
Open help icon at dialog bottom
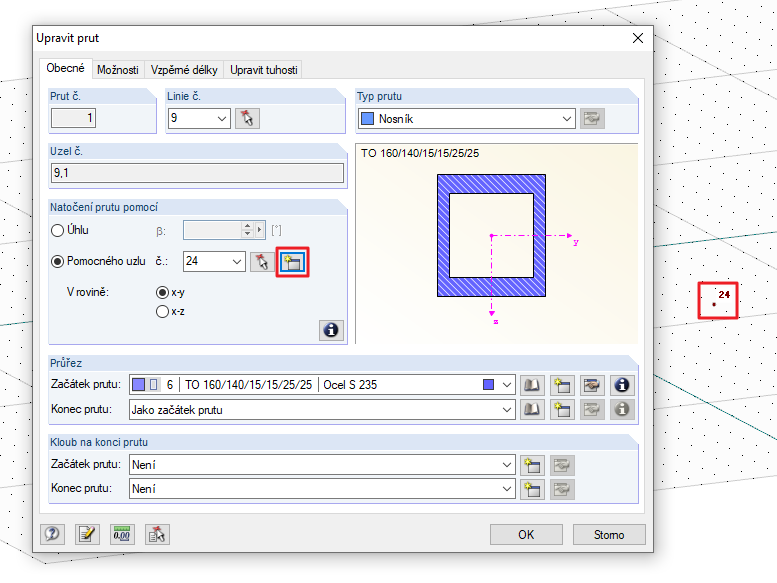pos(52,534)
